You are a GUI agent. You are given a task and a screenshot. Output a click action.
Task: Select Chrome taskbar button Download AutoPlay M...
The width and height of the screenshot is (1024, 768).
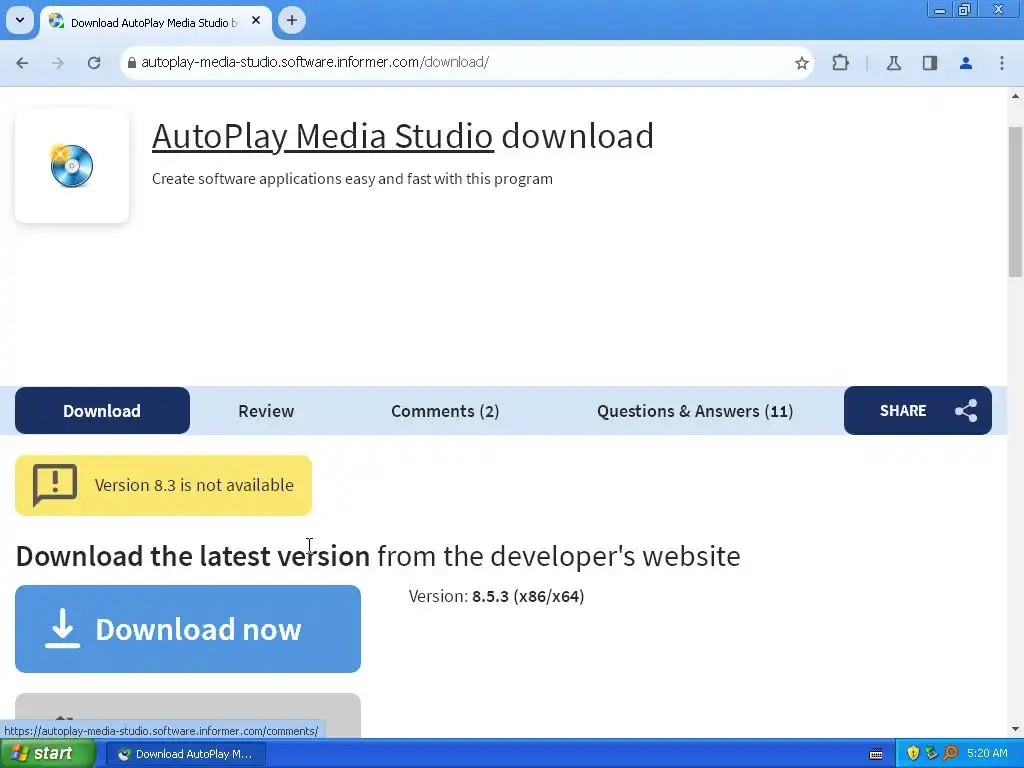click(185, 754)
